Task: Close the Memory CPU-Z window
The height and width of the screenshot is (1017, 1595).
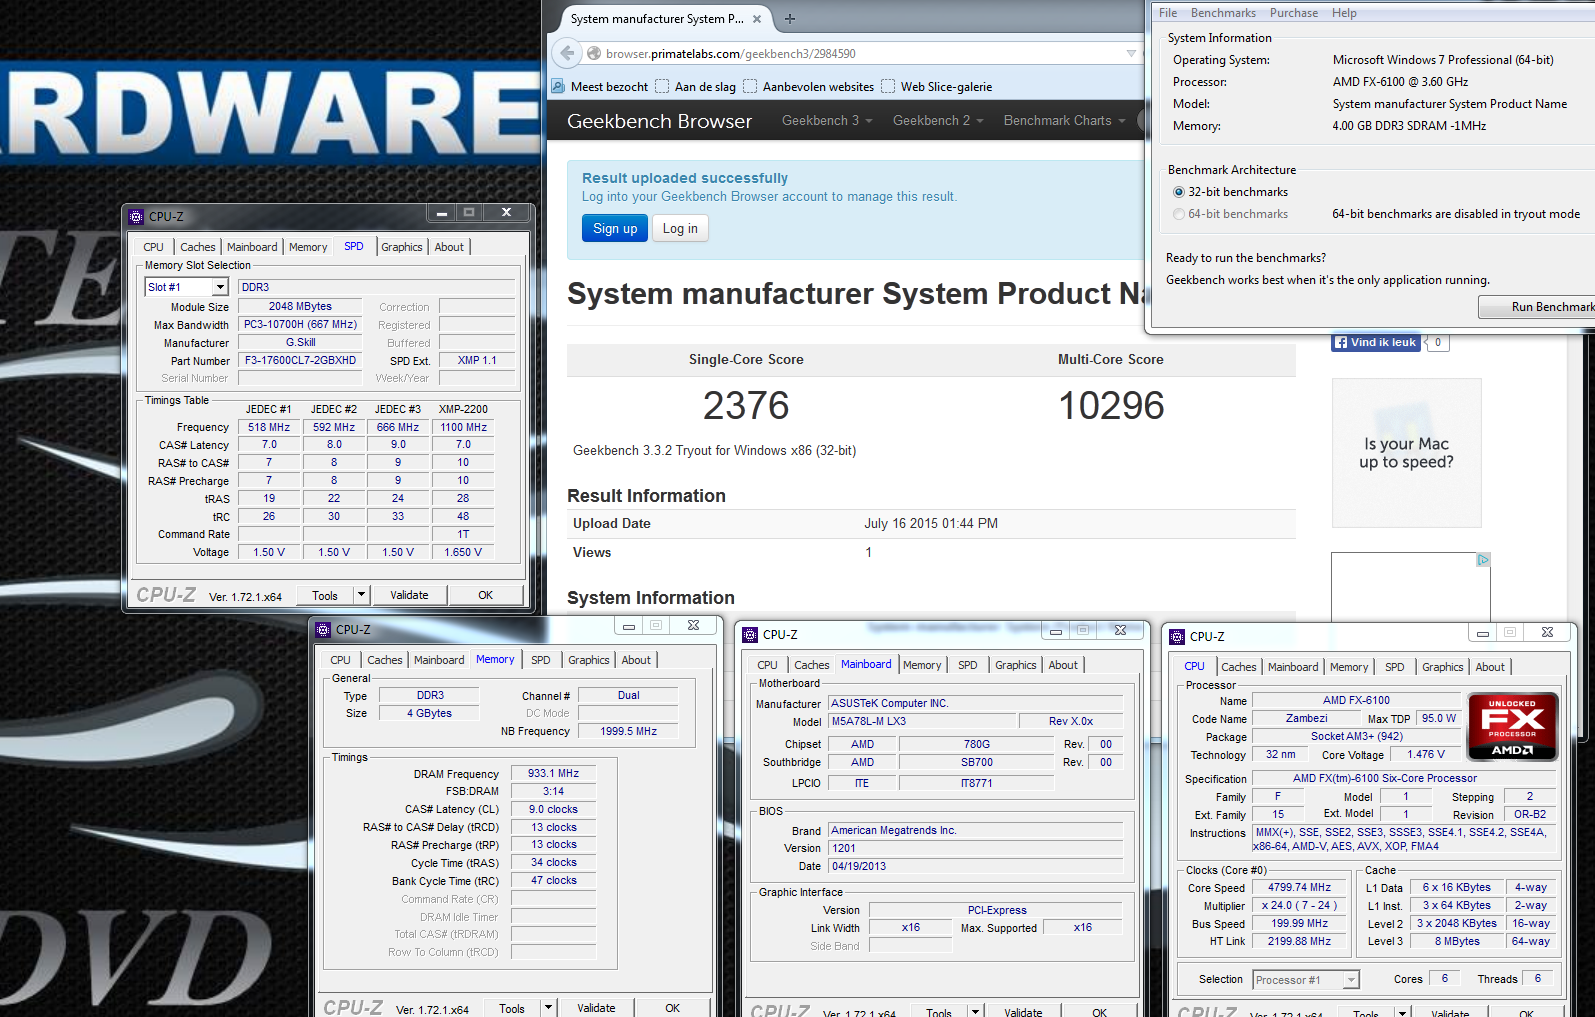Action: [x=693, y=626]
